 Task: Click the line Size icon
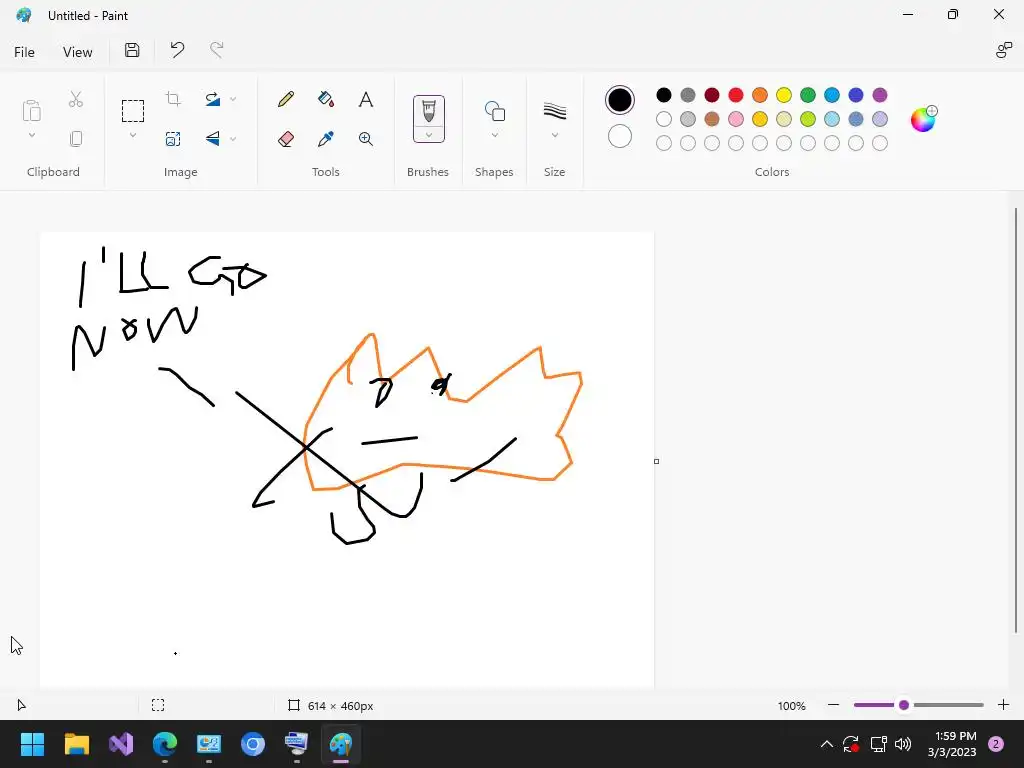click(554, 111)
